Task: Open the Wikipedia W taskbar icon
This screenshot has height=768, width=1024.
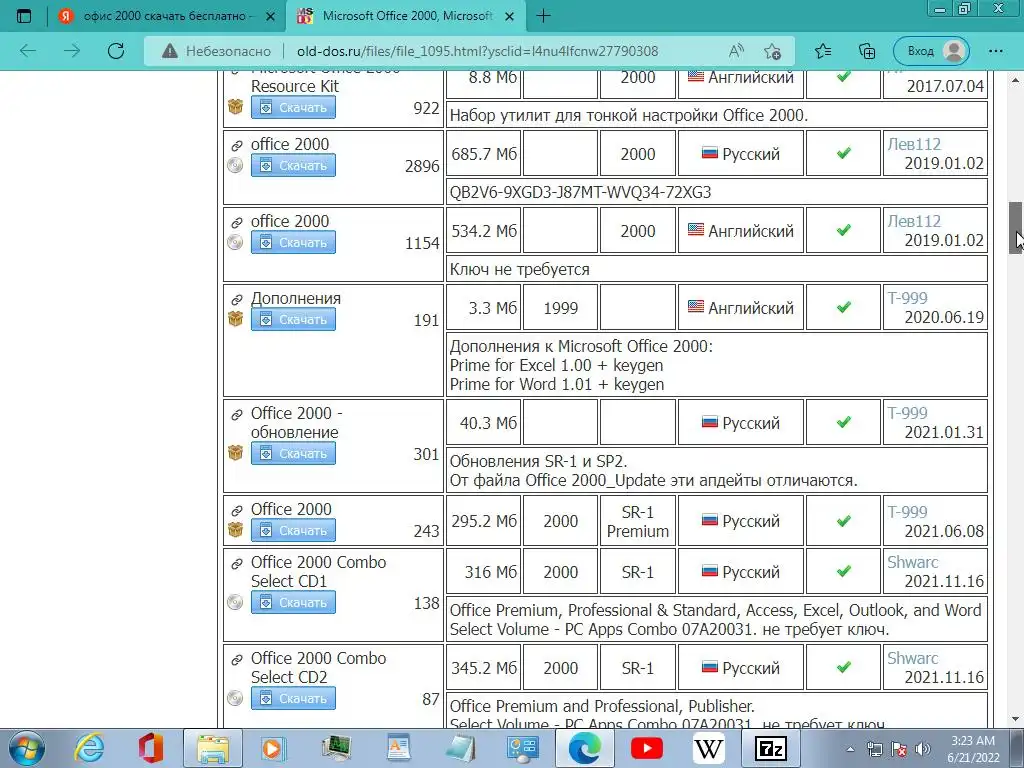Action: [x=709, y=748]
